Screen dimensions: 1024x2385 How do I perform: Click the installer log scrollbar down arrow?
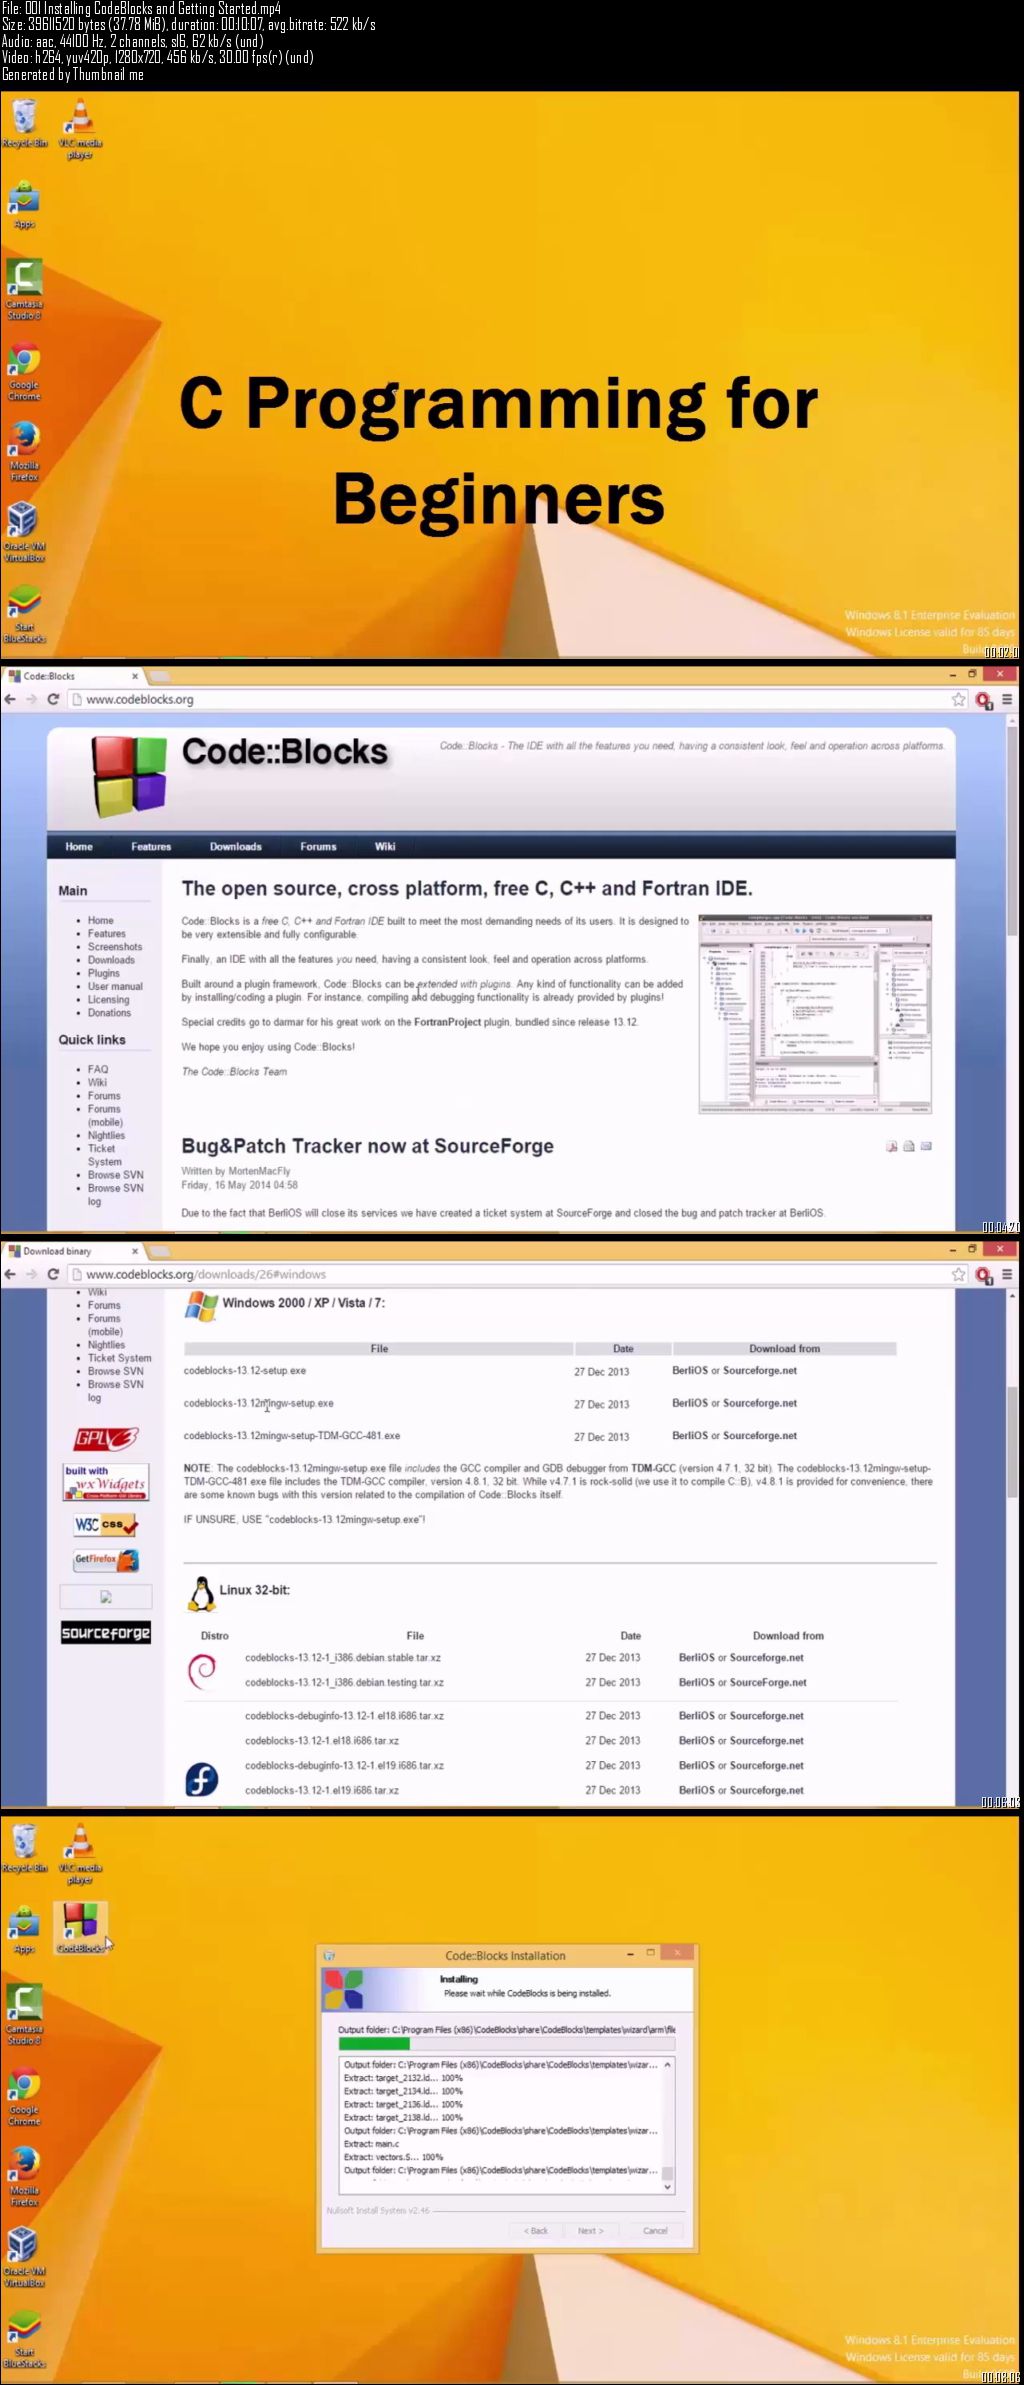[x=668, y=2187]
